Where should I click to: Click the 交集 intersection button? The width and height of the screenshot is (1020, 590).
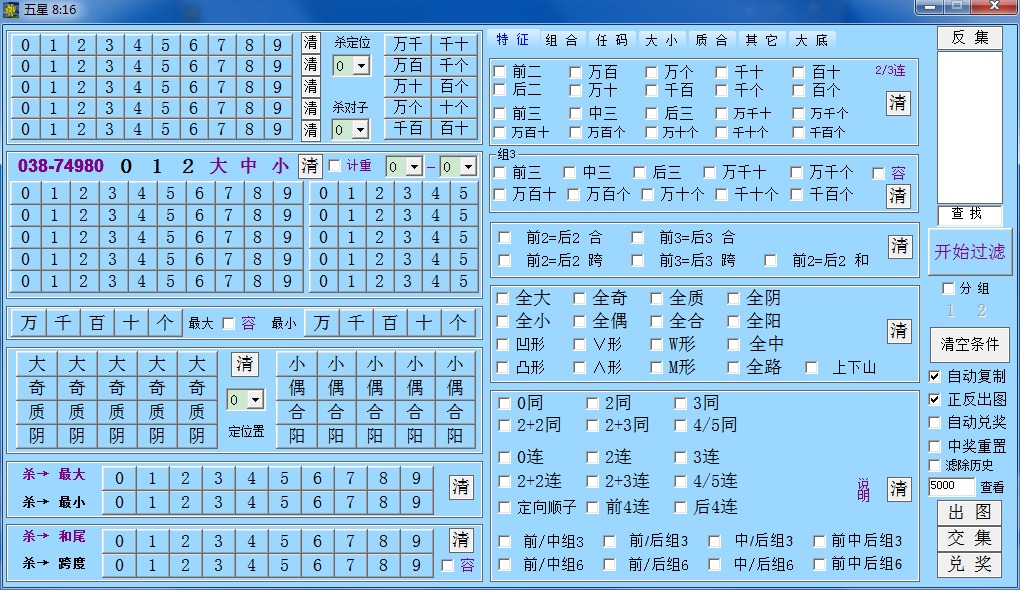[967, 540]
